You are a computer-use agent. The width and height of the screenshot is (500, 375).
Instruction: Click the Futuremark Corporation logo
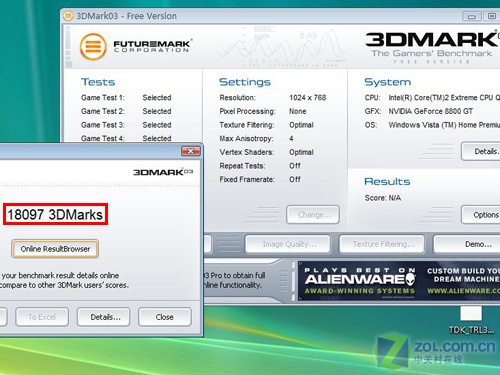tap(135, 46)
